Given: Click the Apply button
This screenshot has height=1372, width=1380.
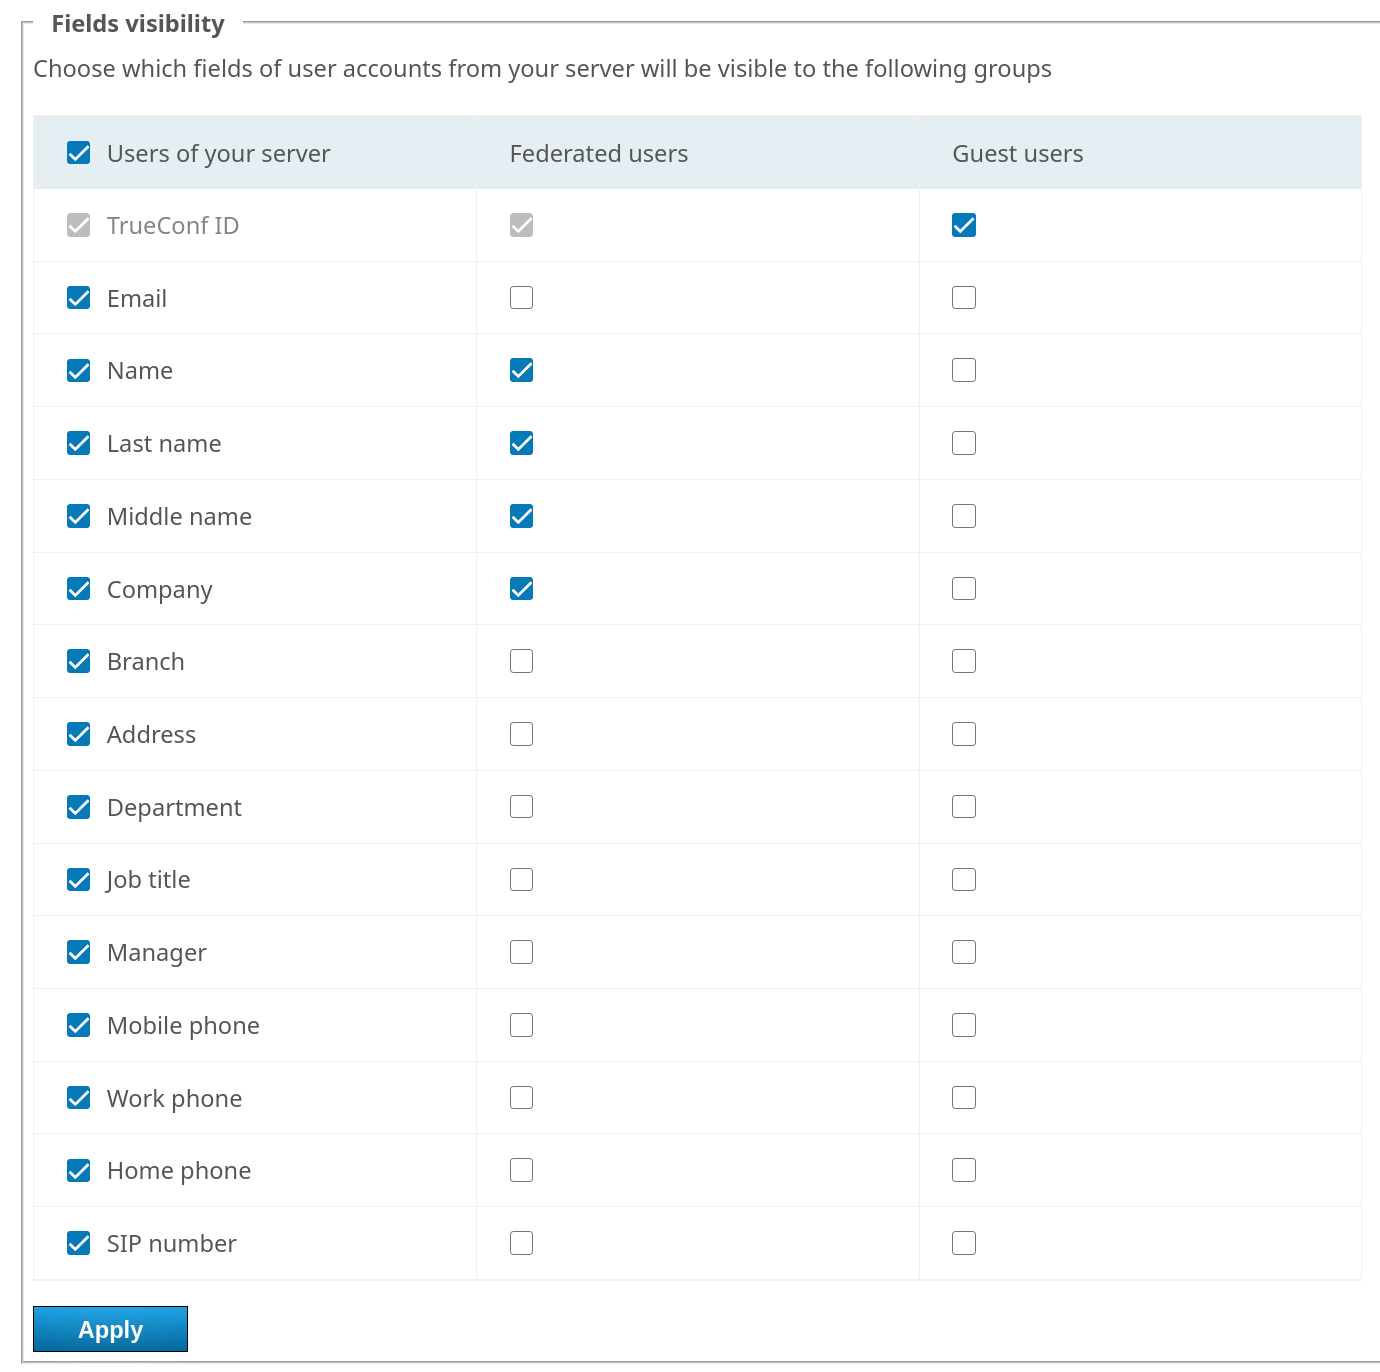Looking at the screenshot, I should (x=110, y=1329).
